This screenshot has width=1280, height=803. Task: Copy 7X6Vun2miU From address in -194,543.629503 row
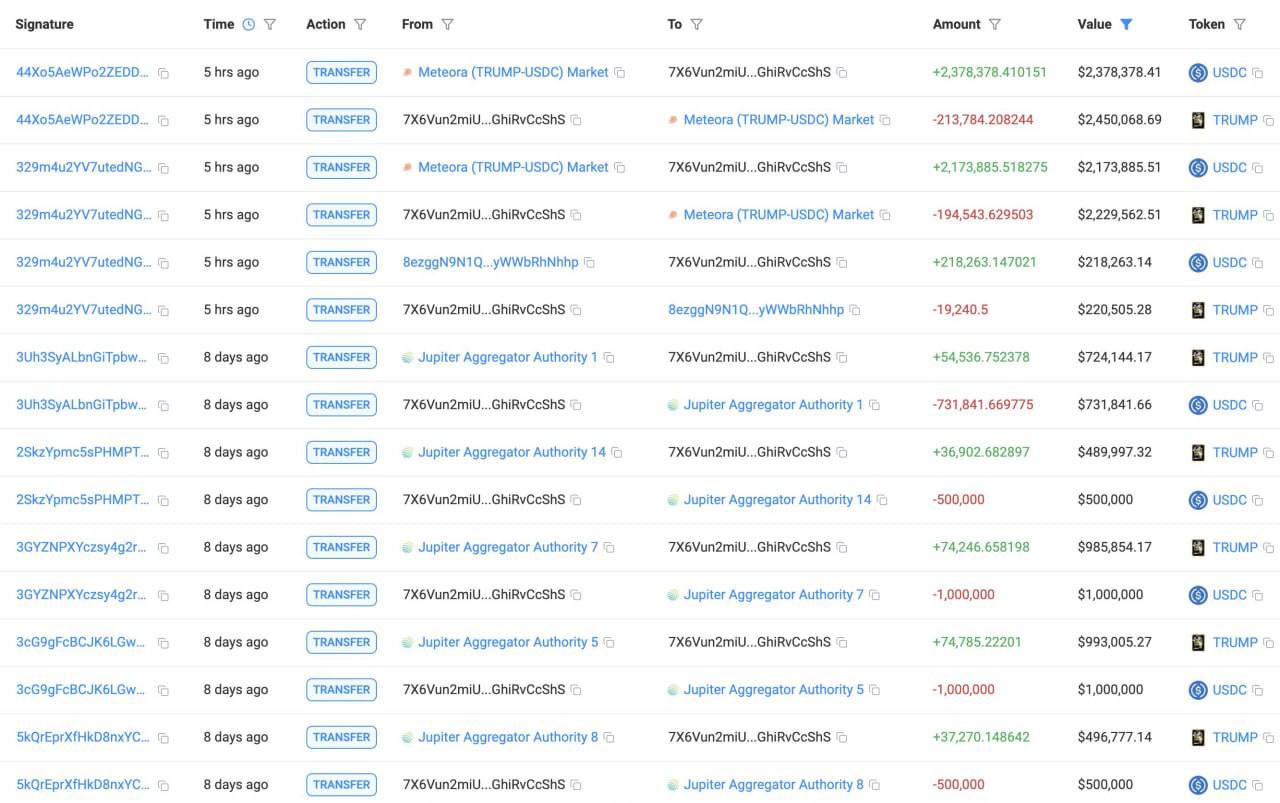coord(576,215)
